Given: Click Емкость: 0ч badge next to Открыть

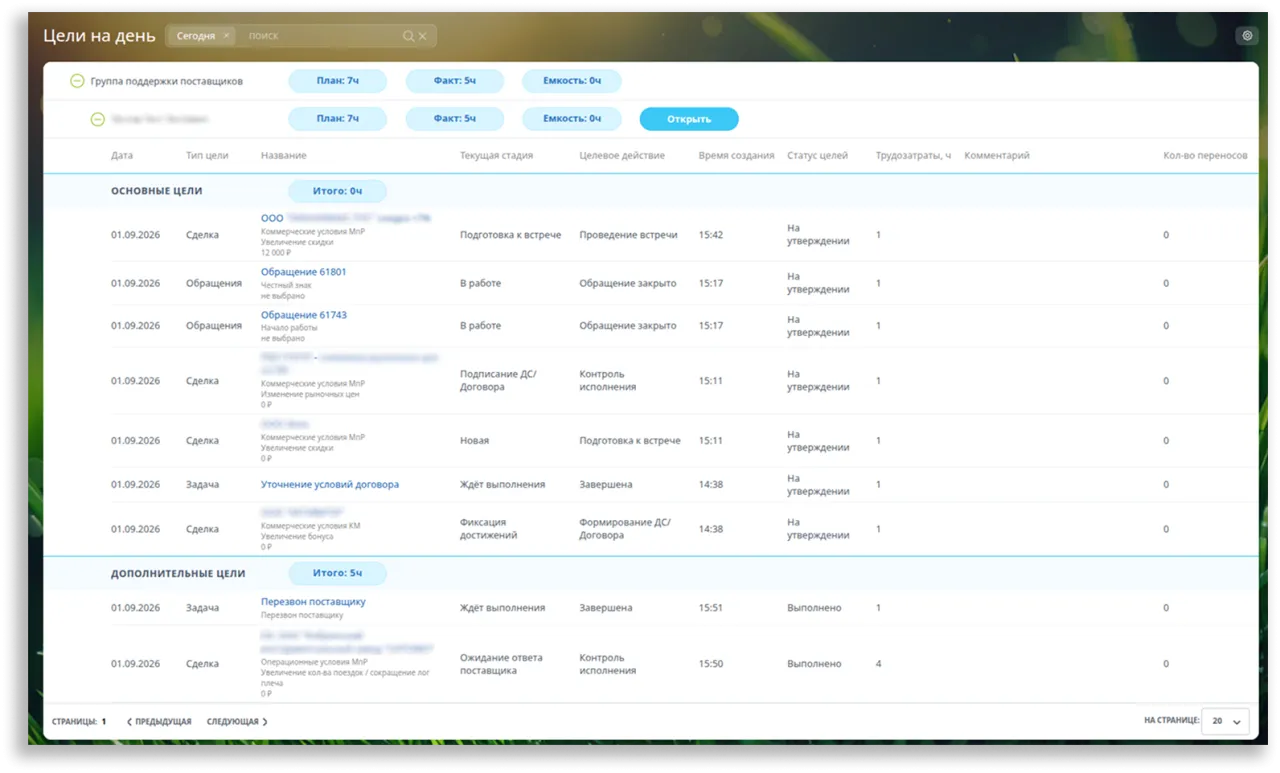Looking at the screenshot, I should (x=572, y=119).
